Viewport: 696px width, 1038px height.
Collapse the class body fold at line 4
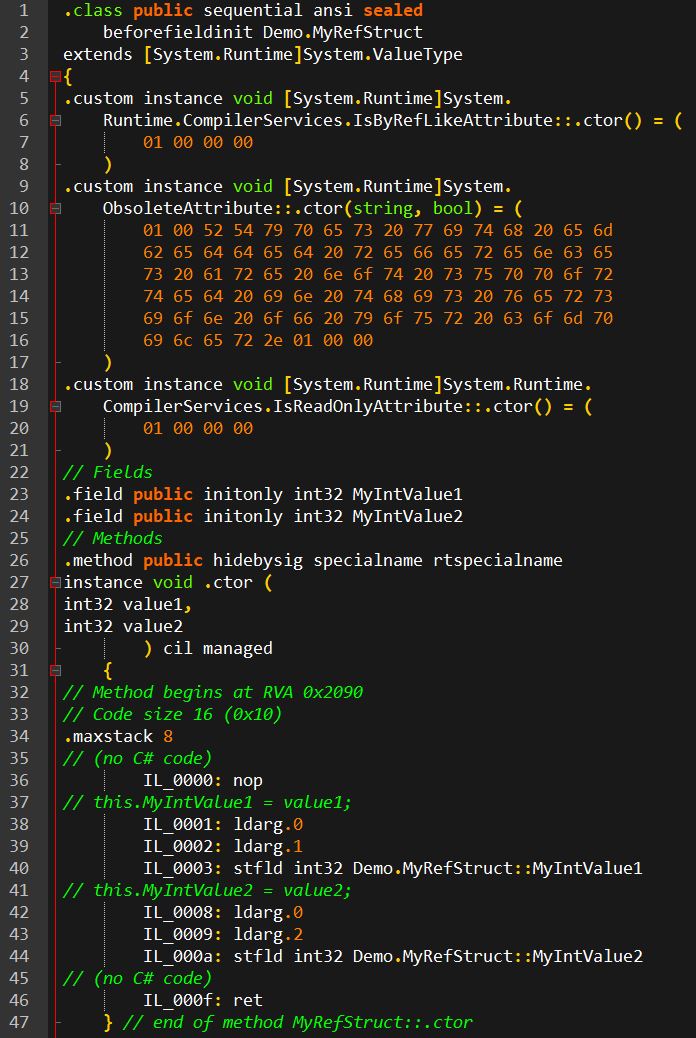pos(54,76)
